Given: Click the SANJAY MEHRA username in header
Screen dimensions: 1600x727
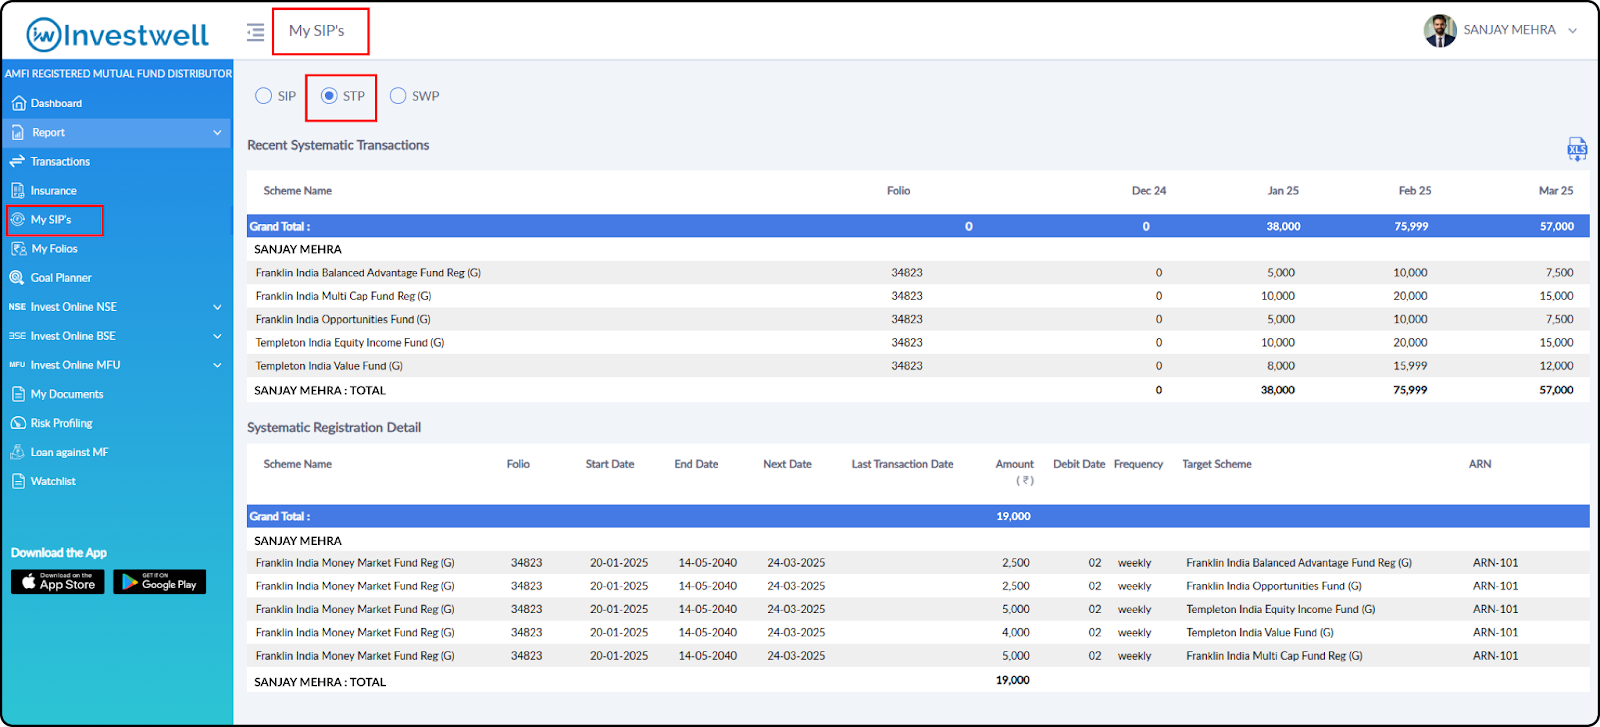Looking at the screenshot, I should 1509,30.
